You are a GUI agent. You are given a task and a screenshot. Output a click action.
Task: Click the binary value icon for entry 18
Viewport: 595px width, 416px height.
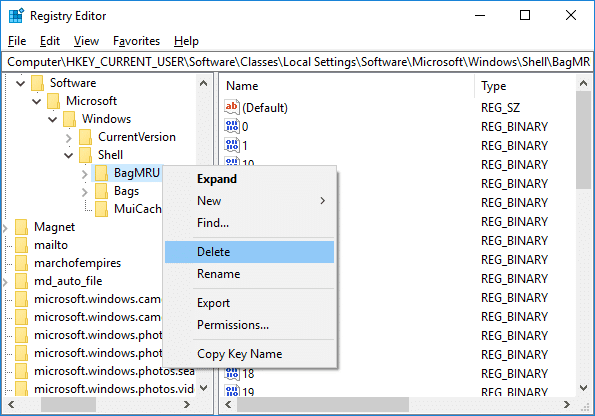pos(231,373)
